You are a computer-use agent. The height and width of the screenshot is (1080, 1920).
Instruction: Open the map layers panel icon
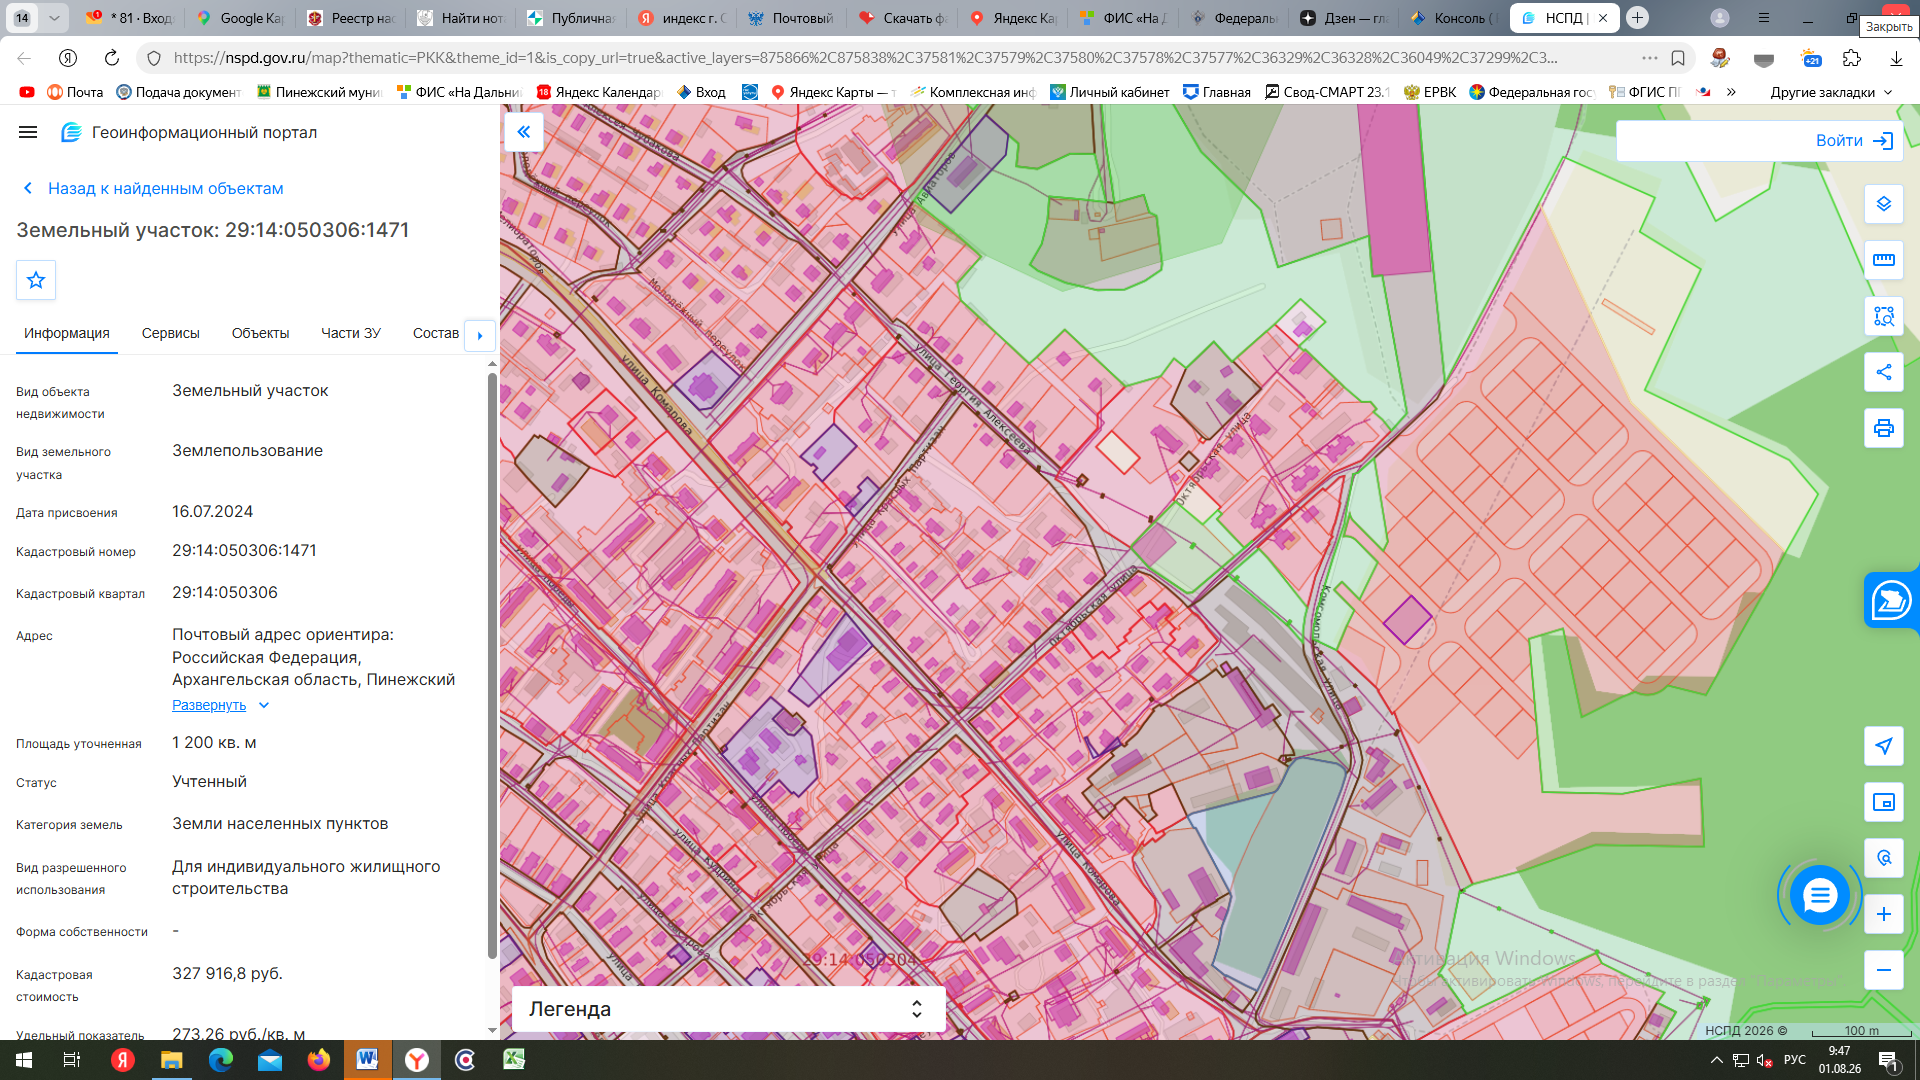tap(1884, 204)
